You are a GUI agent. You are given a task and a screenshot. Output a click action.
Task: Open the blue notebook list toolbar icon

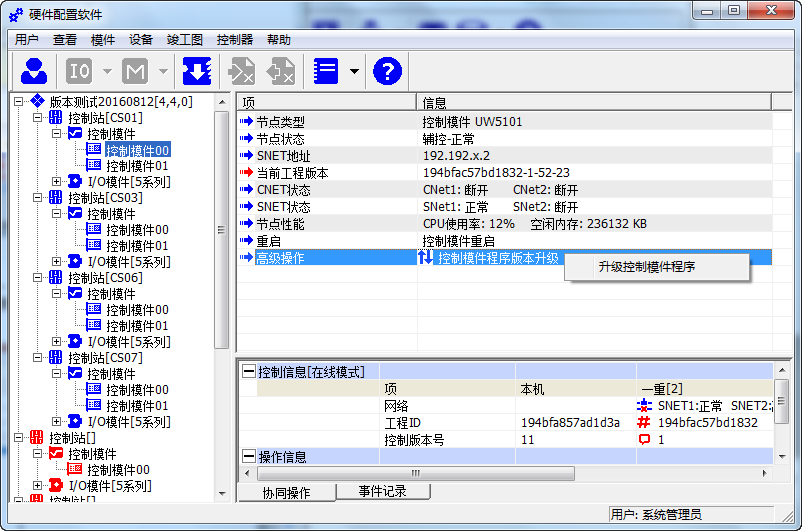coord(326,71)
